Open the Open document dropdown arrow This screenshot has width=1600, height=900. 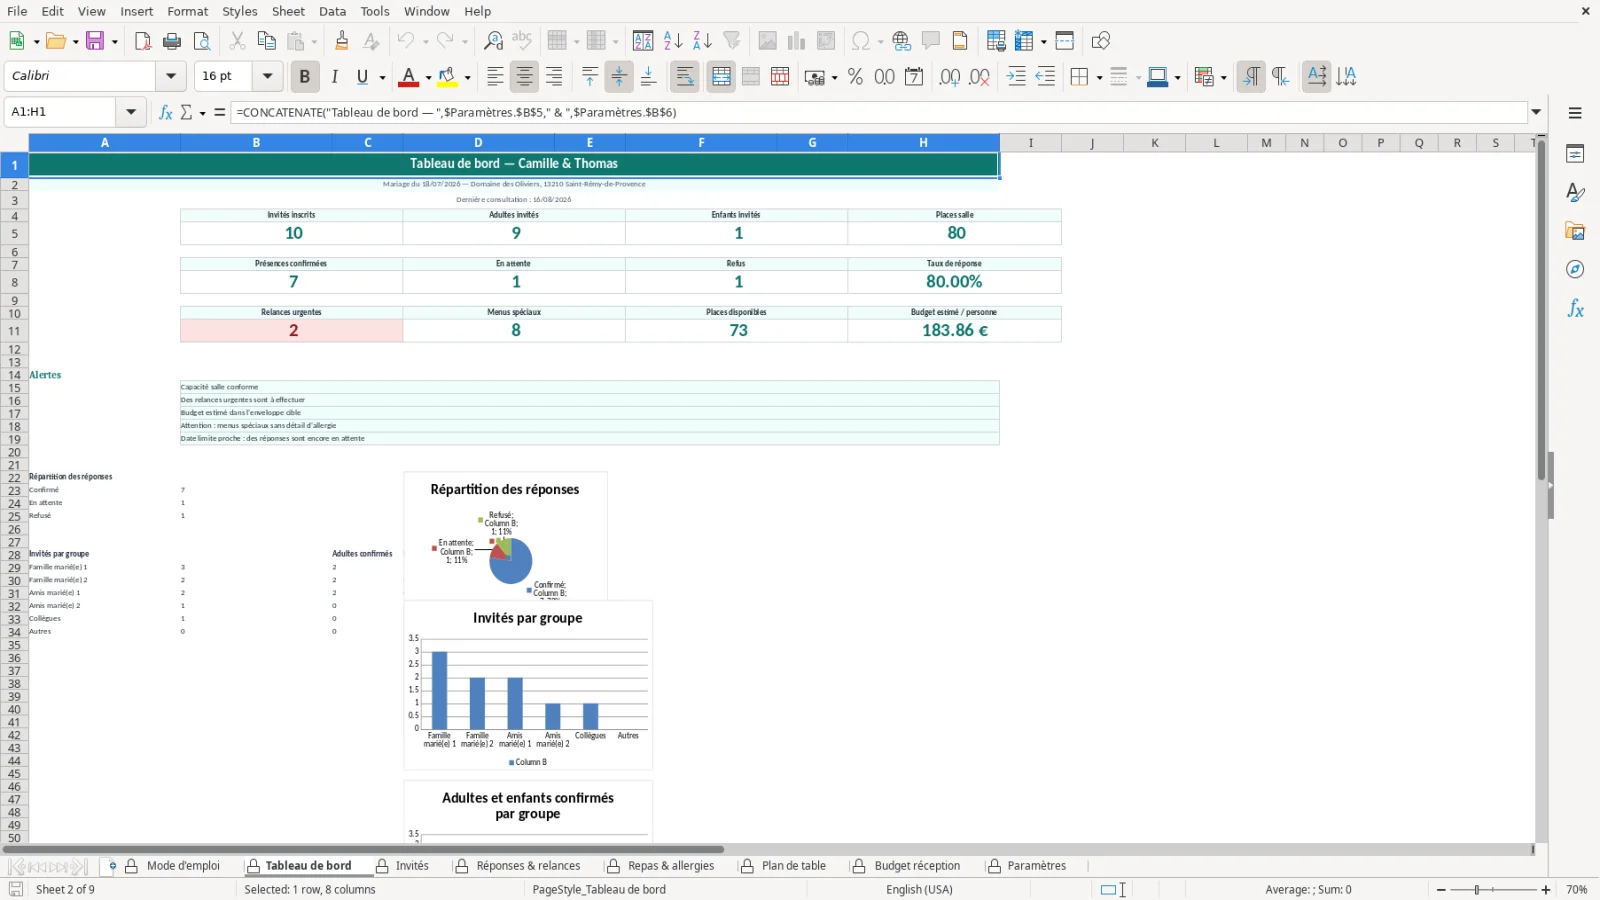pos(76,41)
